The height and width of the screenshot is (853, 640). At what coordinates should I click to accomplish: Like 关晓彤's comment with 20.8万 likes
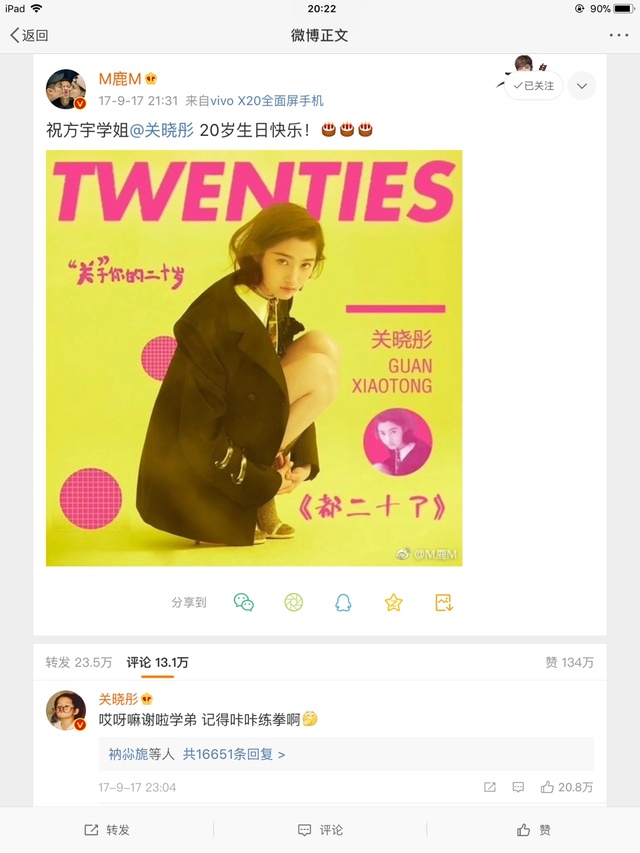[567, 787]
